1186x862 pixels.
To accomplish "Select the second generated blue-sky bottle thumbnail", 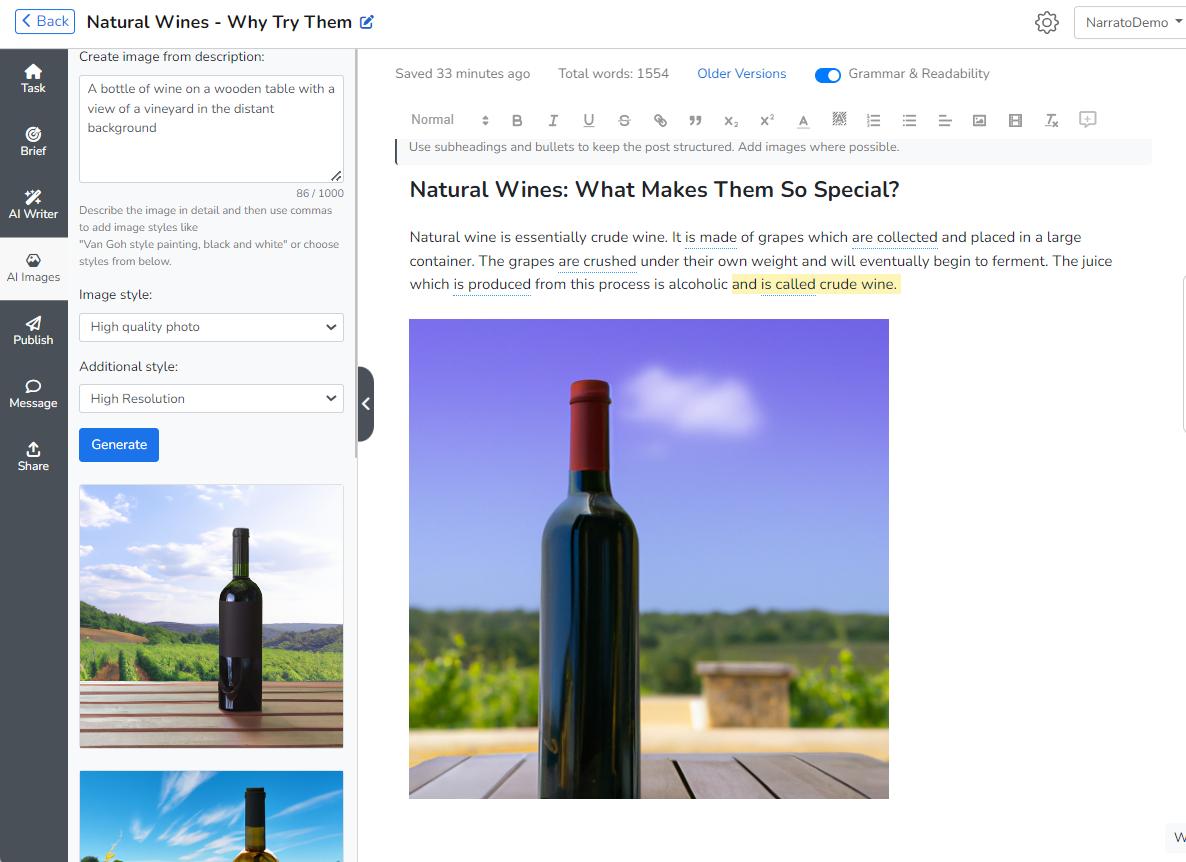I will tap(211, 817).
